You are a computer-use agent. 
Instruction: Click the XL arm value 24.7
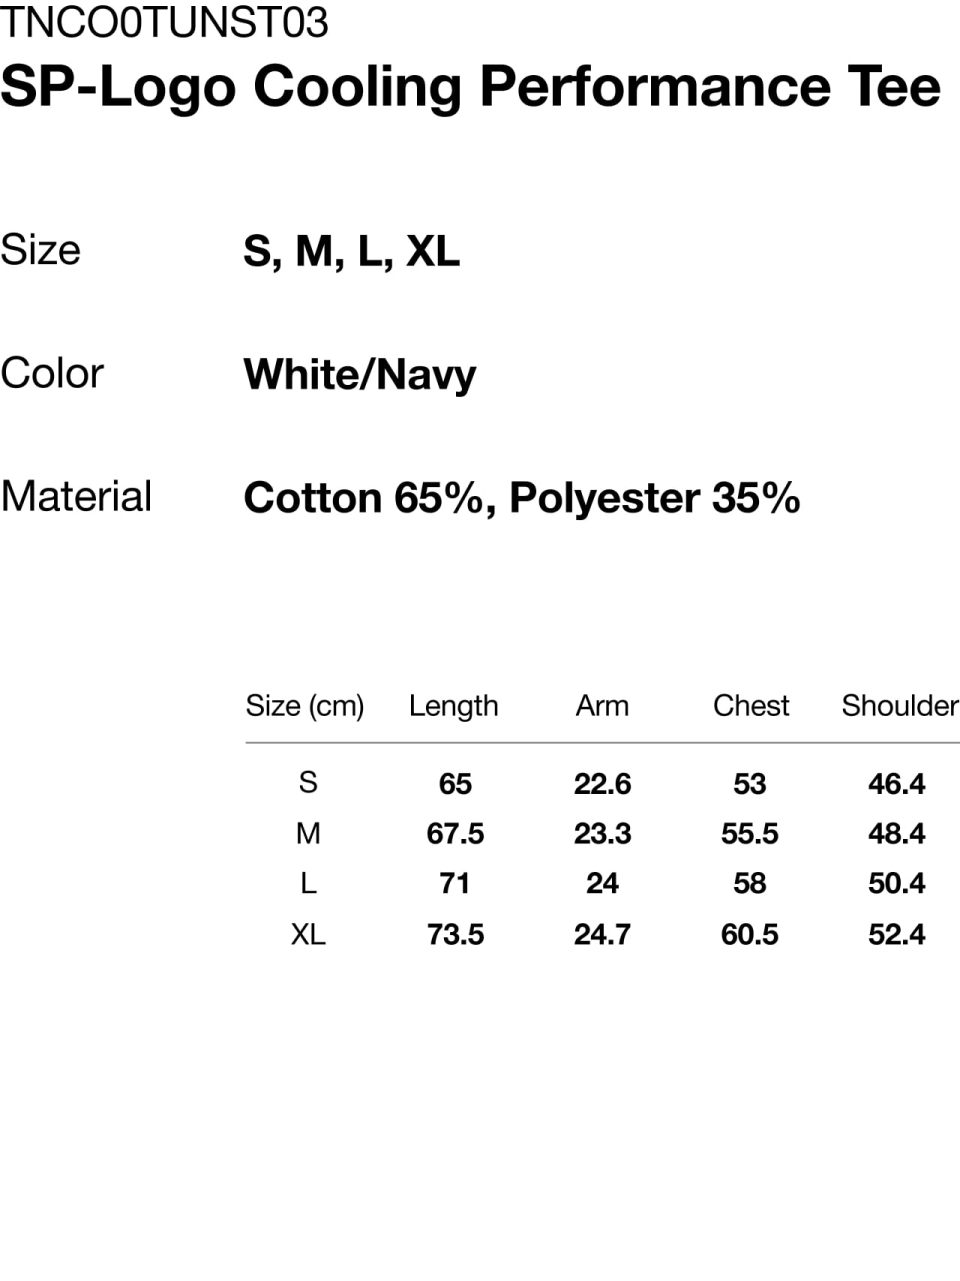pyautogui.click(x=602, y=935)
